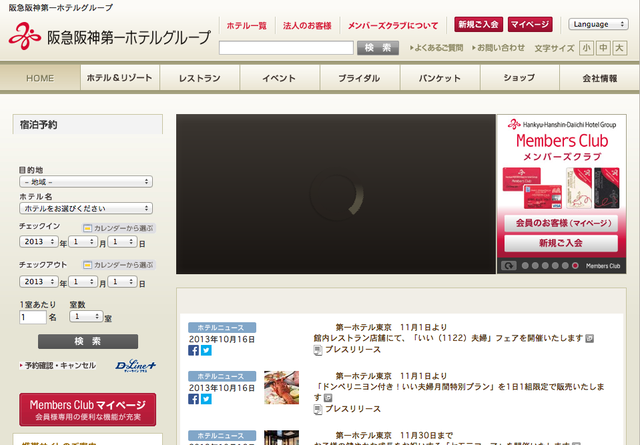Image resolution: width=640 pixels, height=445 pixels.
Task: Select the third banner slide dot
Action: click(545, 266)
